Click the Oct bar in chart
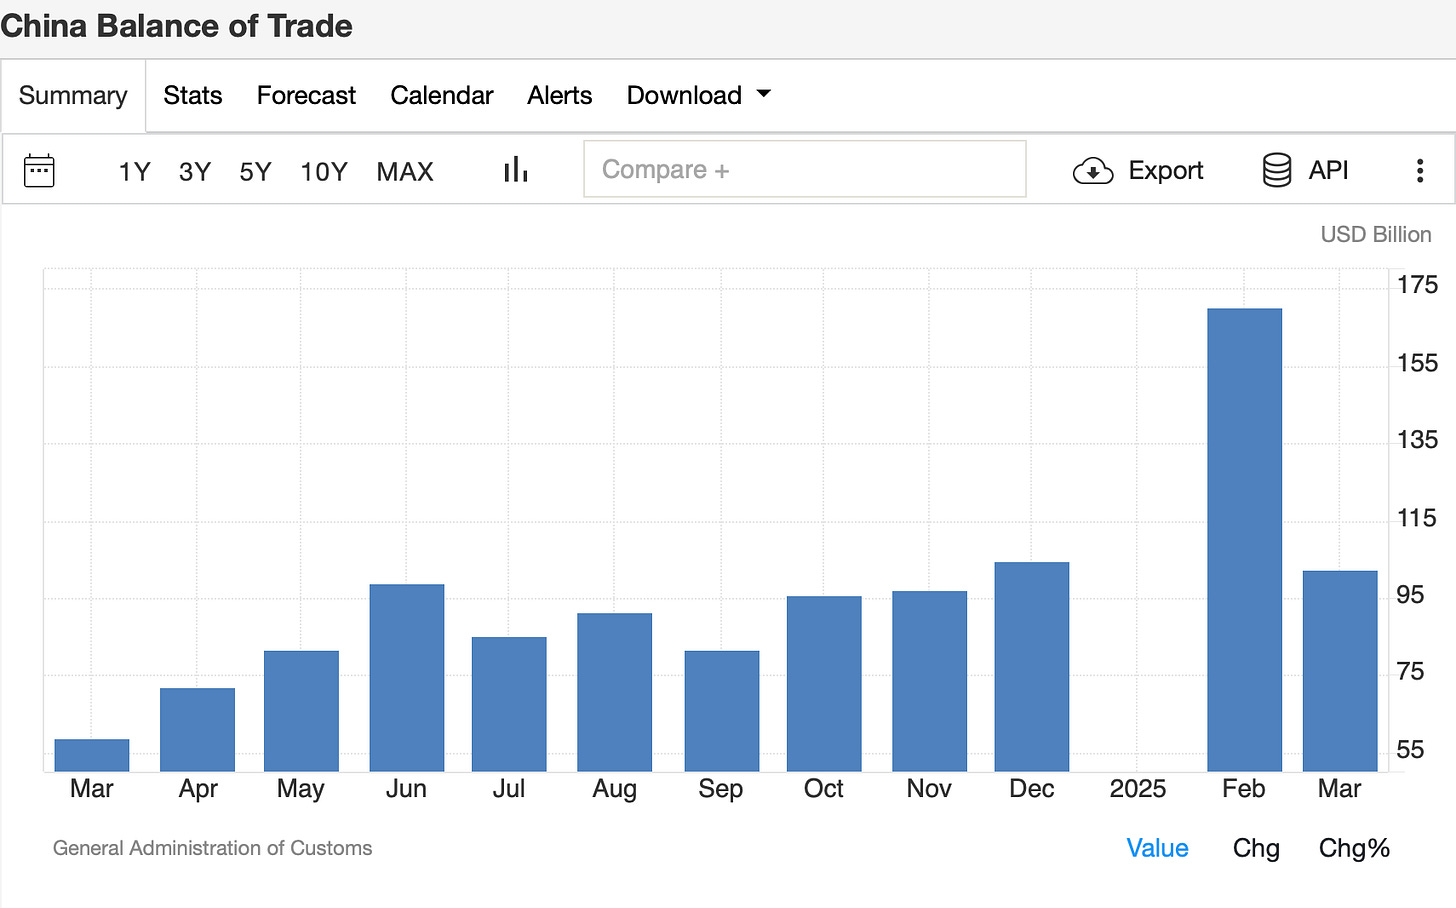This screenshot has width=1456, height=908. (x=824, y=684)
